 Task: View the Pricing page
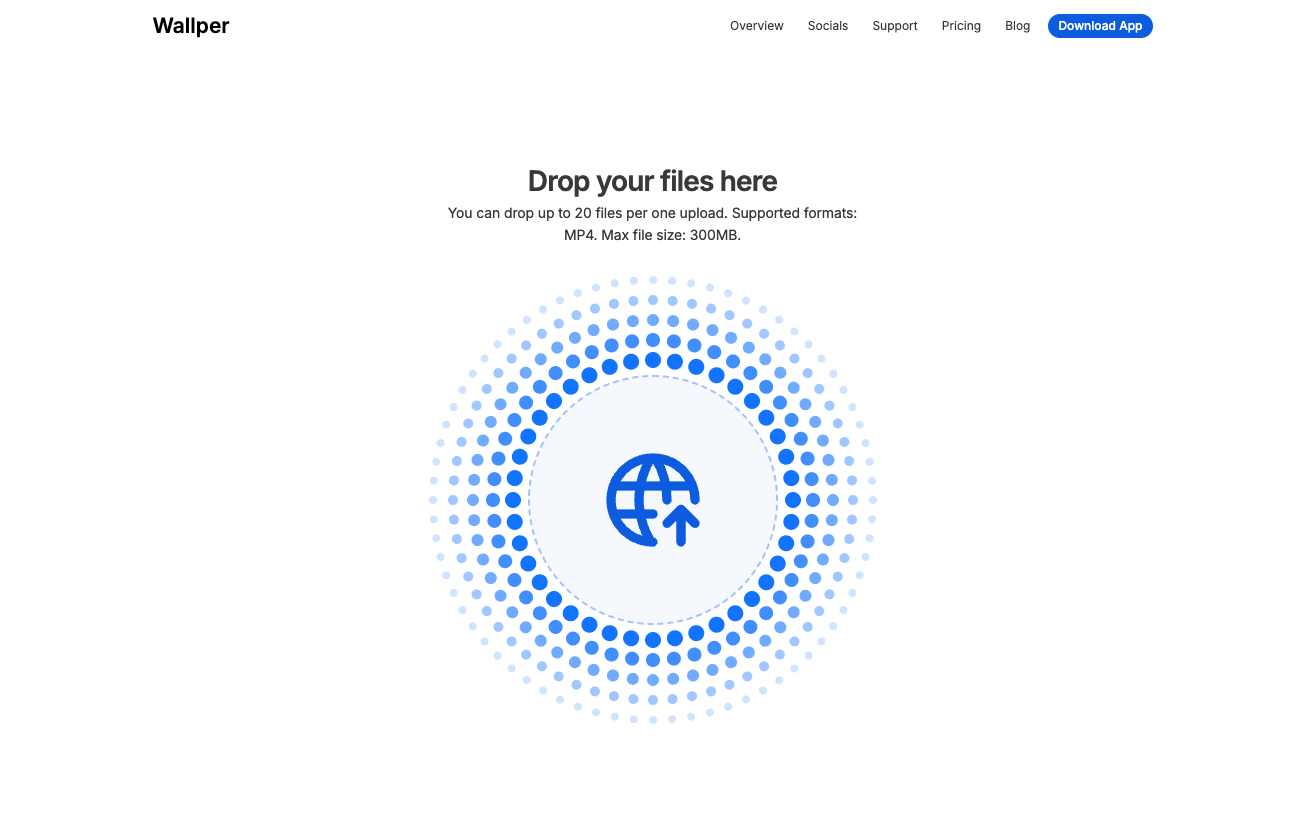point(960,26)
